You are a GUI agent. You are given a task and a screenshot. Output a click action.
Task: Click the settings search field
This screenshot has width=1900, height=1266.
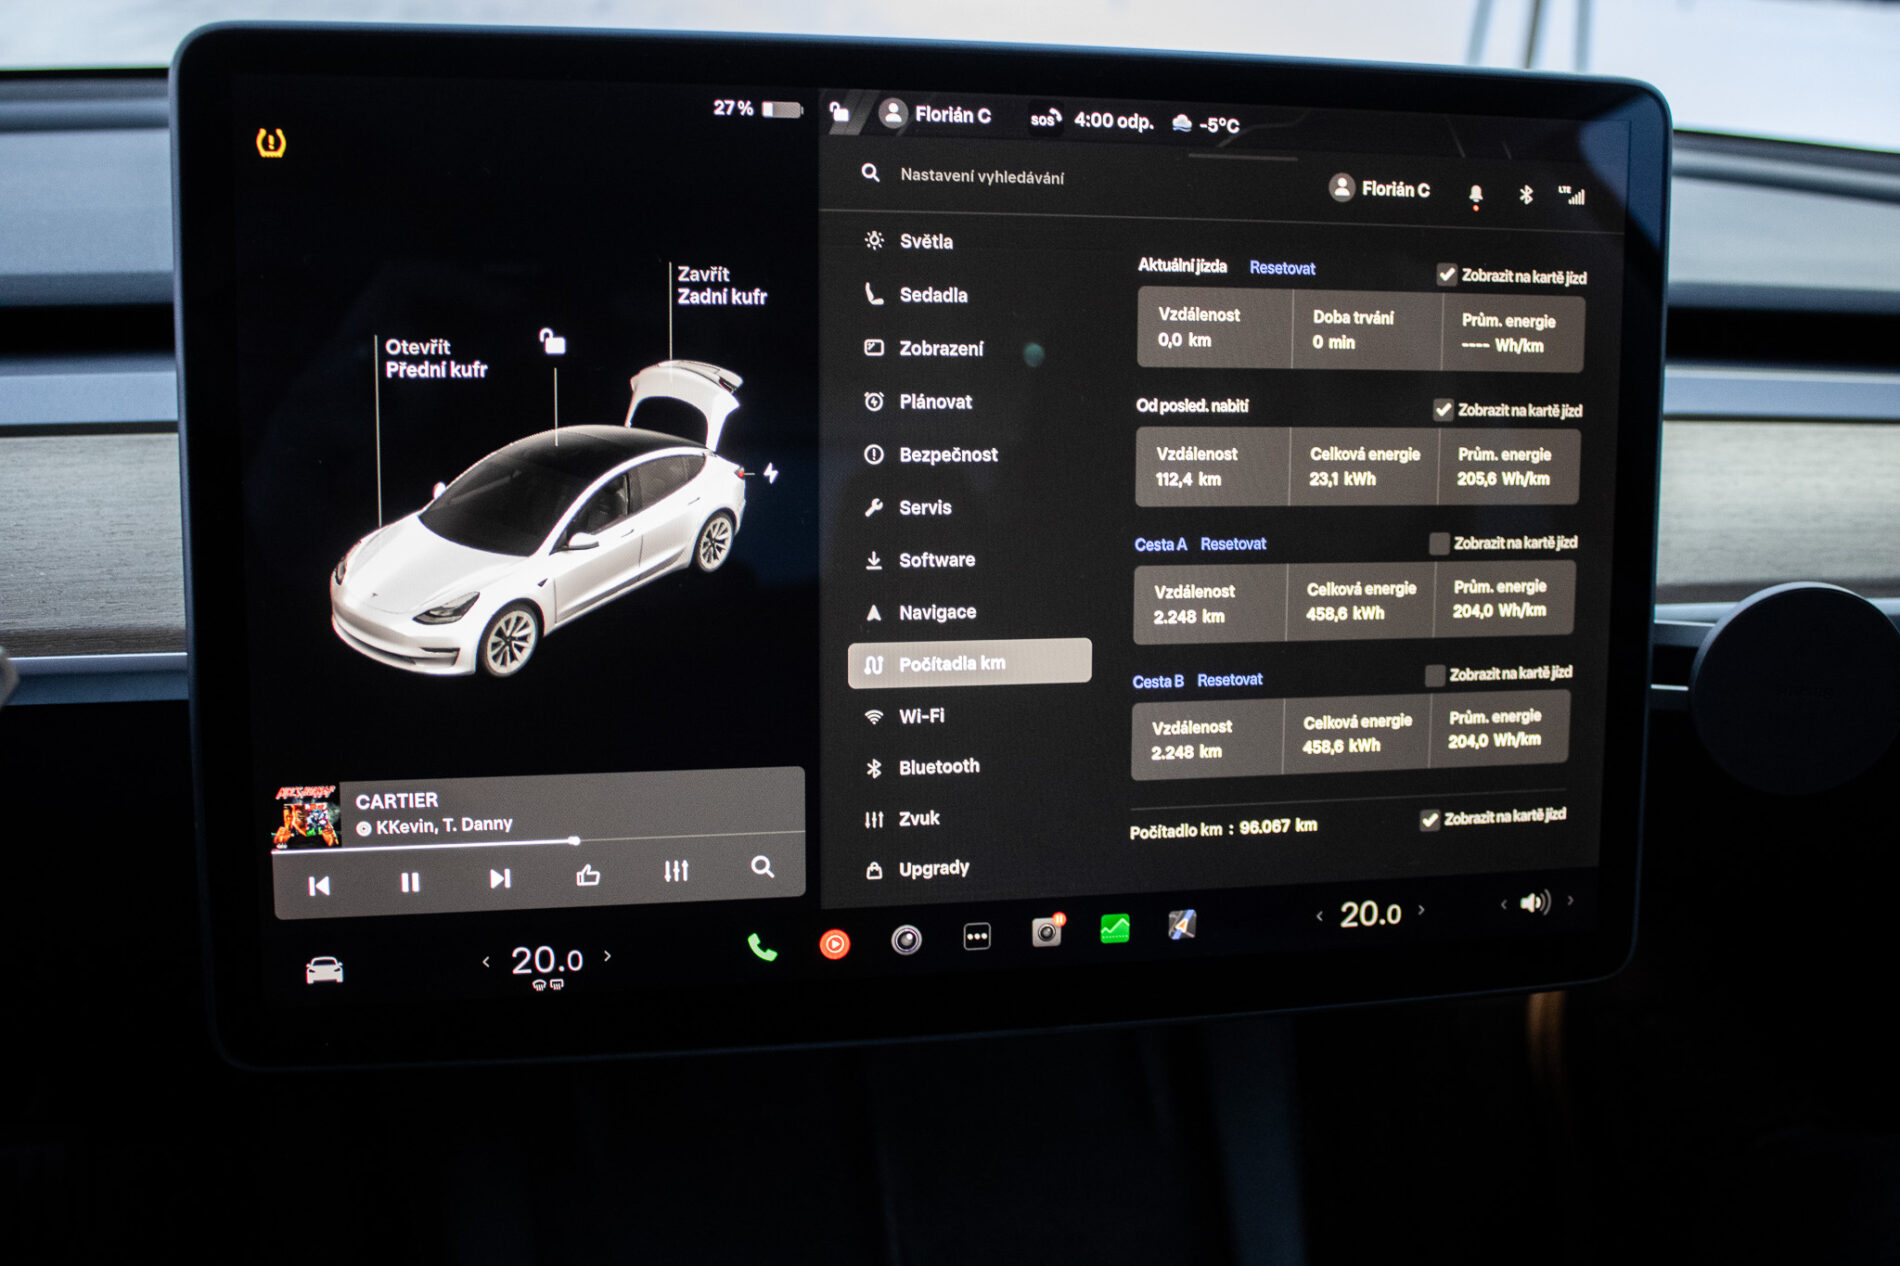coord(982,177)
